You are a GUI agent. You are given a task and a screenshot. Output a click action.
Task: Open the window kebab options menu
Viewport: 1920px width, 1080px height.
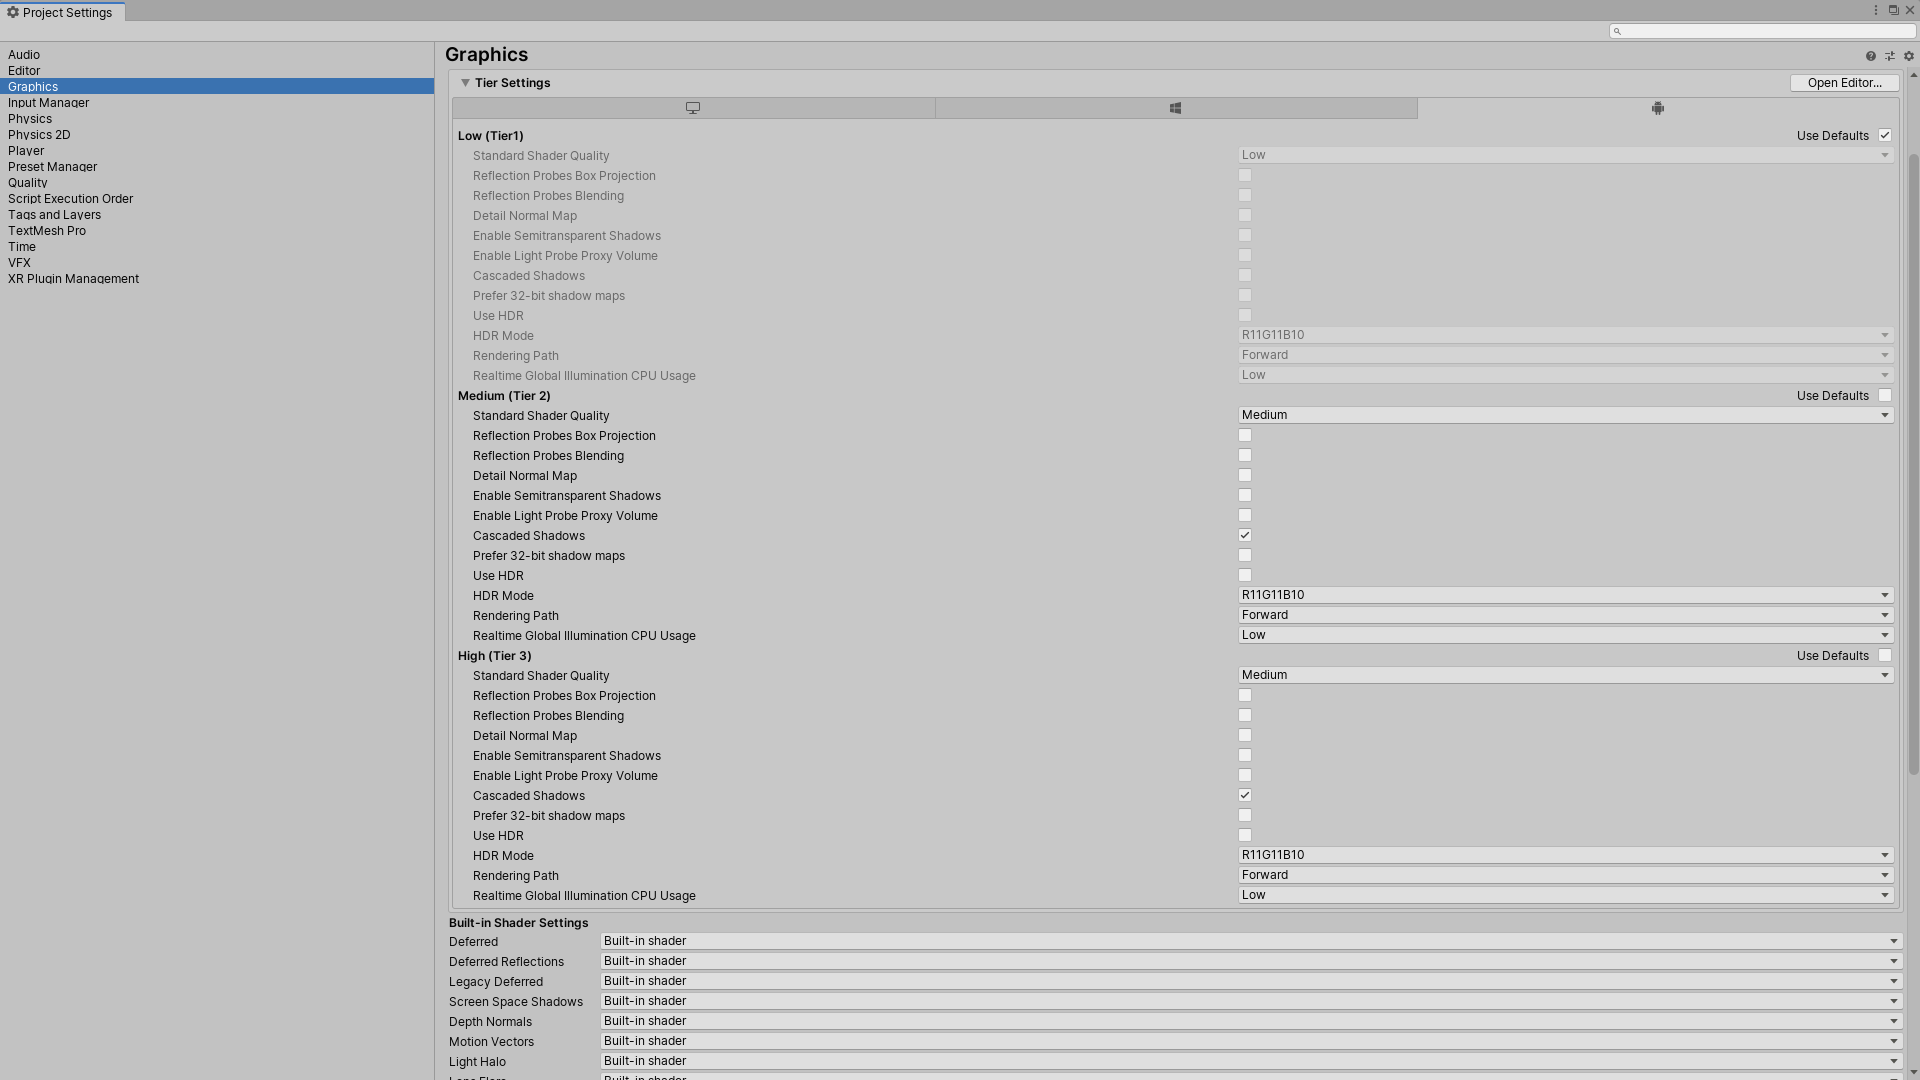click(1875, 10)
